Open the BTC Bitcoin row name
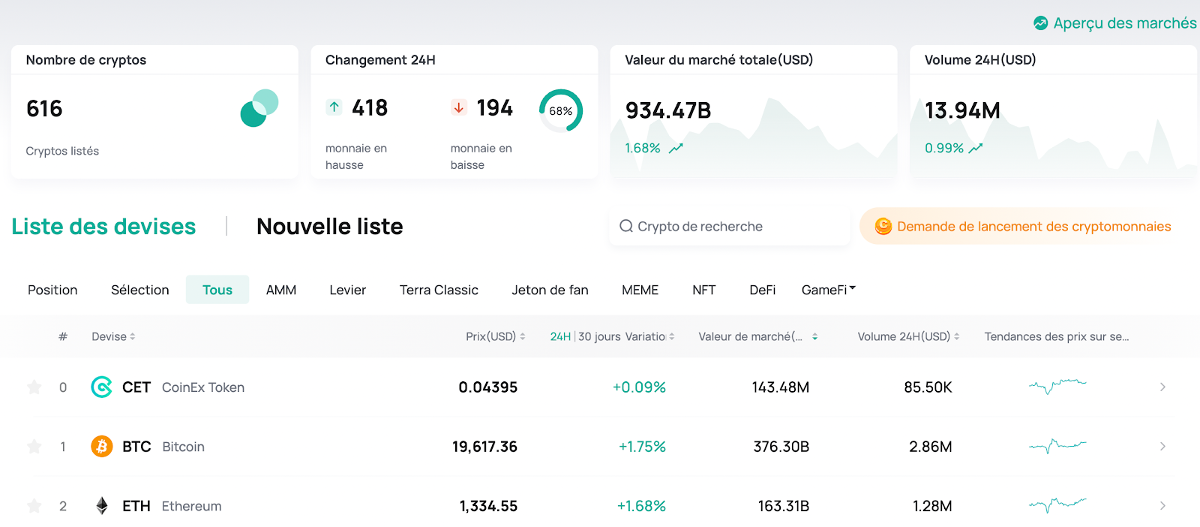The width and height of the screenshot is (1200, 527). tap(163, 447)
